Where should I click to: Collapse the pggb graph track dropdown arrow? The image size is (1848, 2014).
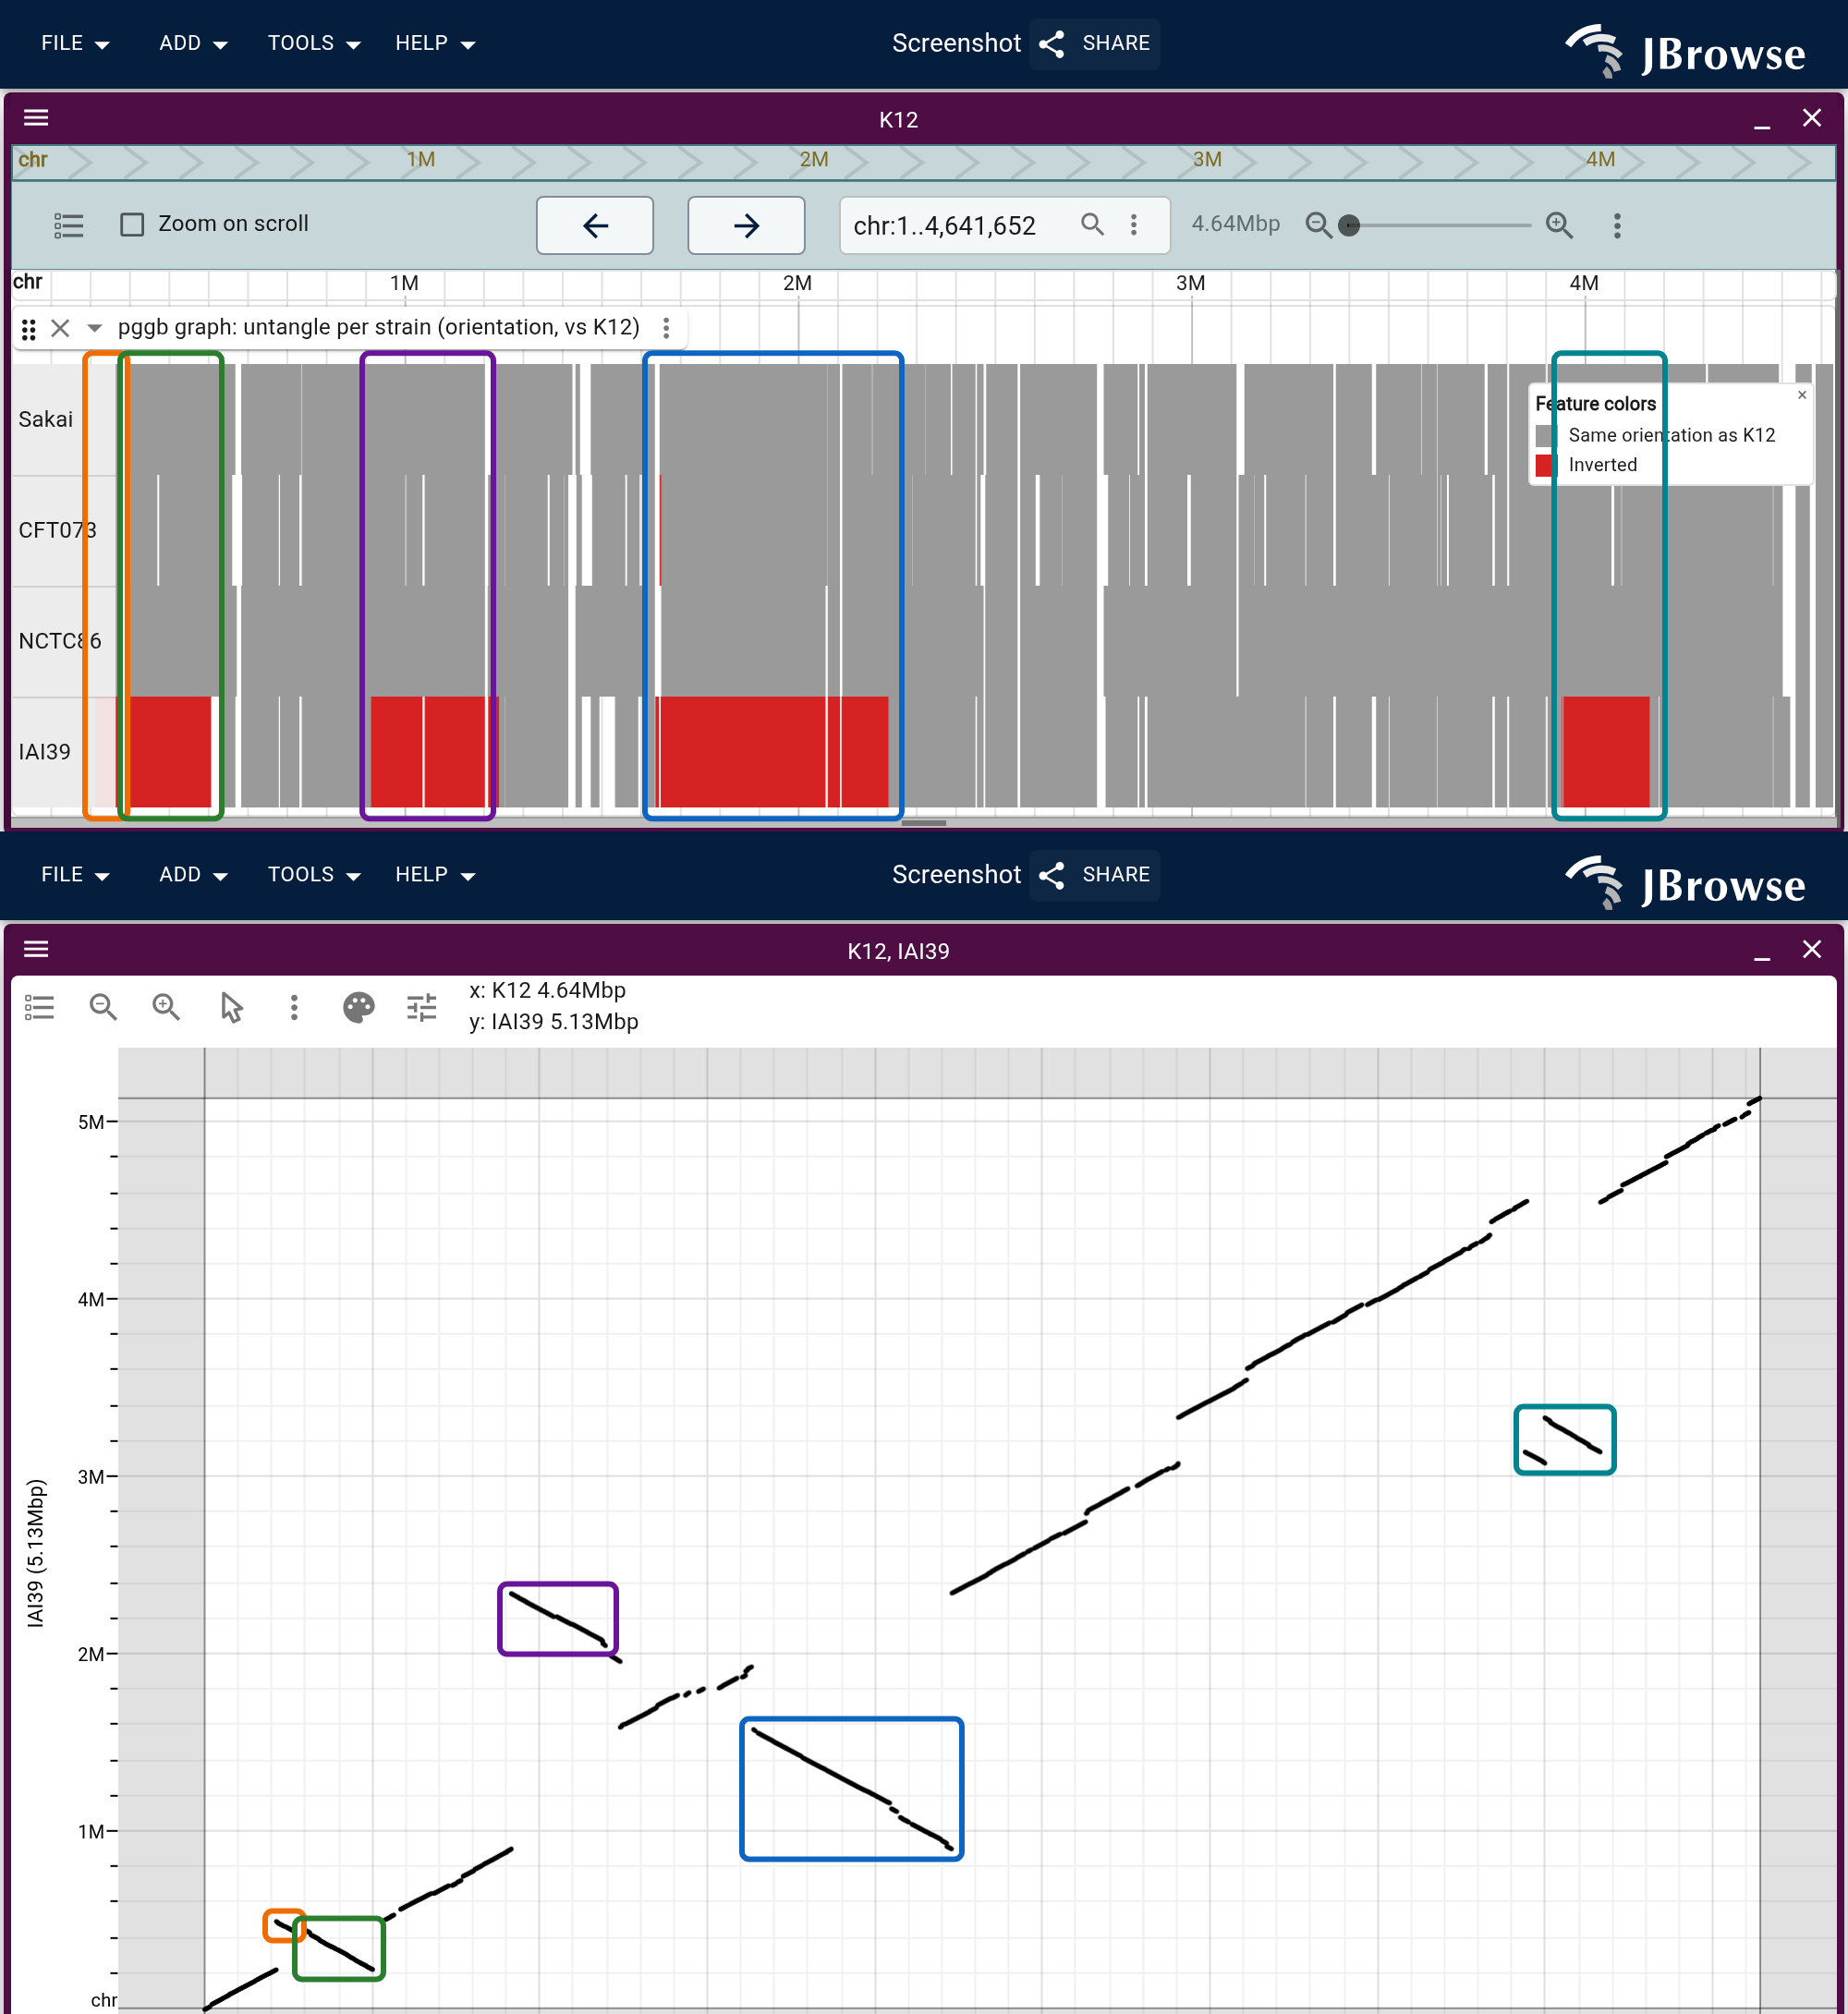click(x=95, y=328)
